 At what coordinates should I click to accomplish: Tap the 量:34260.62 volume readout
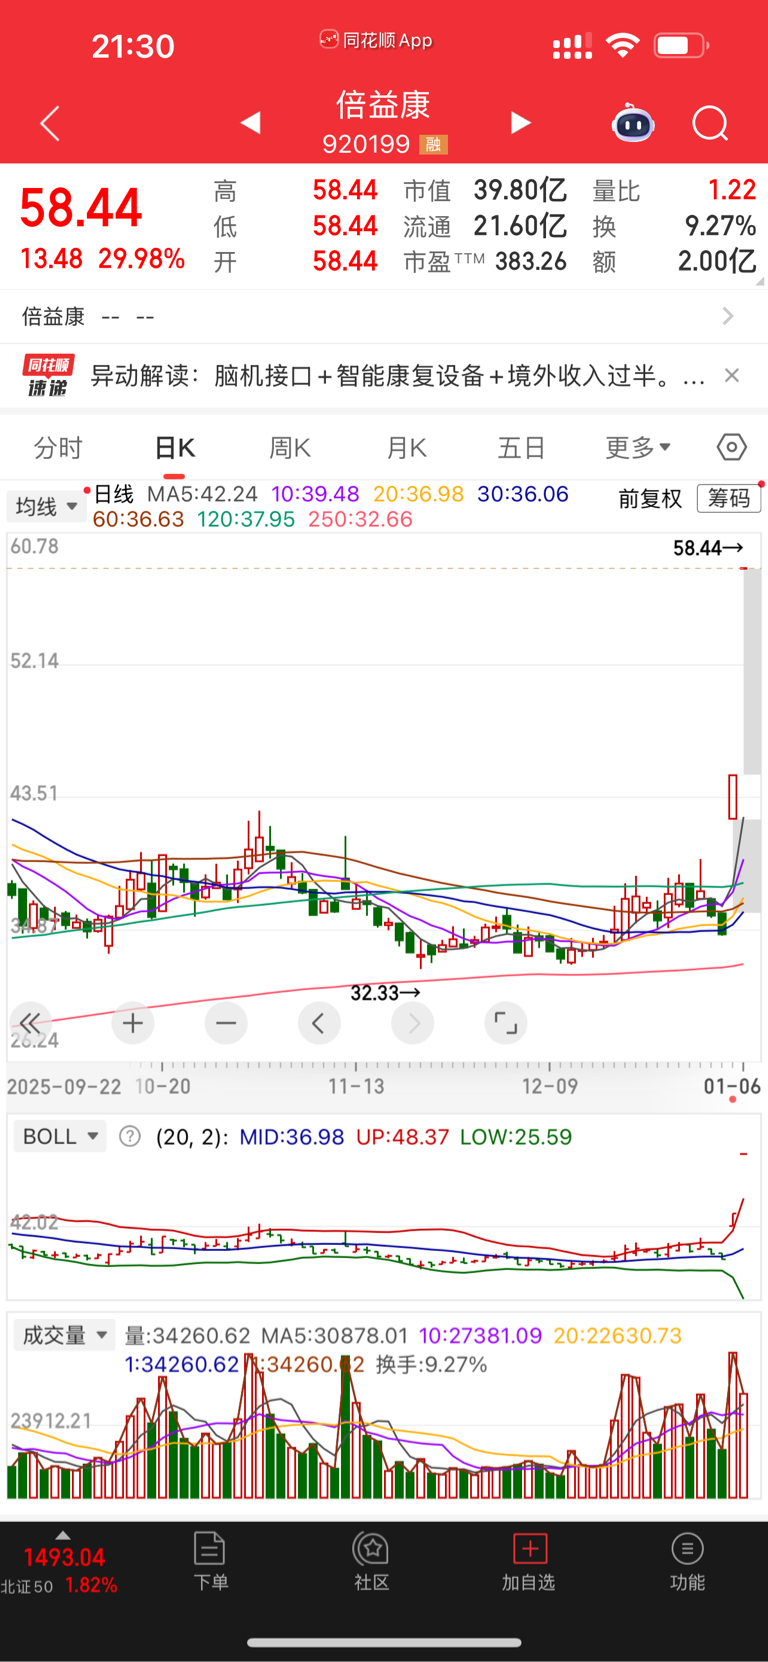[187, 1335]
